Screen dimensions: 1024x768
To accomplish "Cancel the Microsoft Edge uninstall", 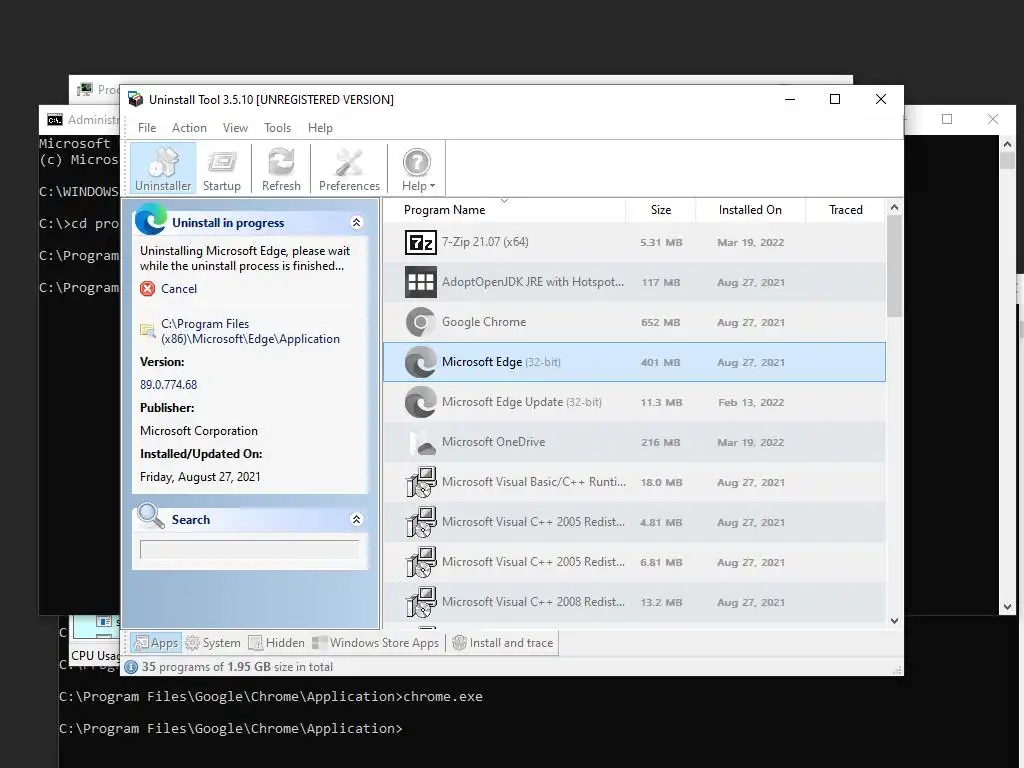I will pos(179,289).
